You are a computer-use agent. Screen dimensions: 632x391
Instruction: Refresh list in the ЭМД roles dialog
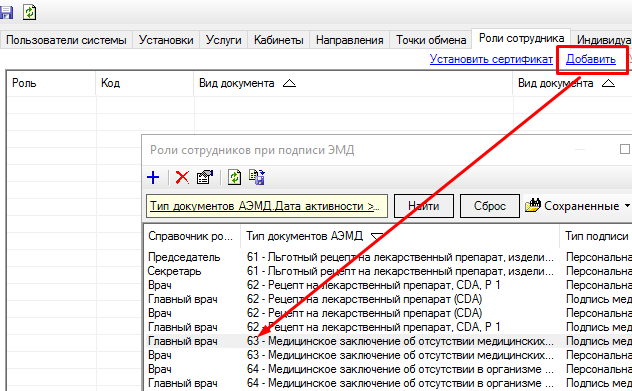pyautogui.click(x=235, y=177)
